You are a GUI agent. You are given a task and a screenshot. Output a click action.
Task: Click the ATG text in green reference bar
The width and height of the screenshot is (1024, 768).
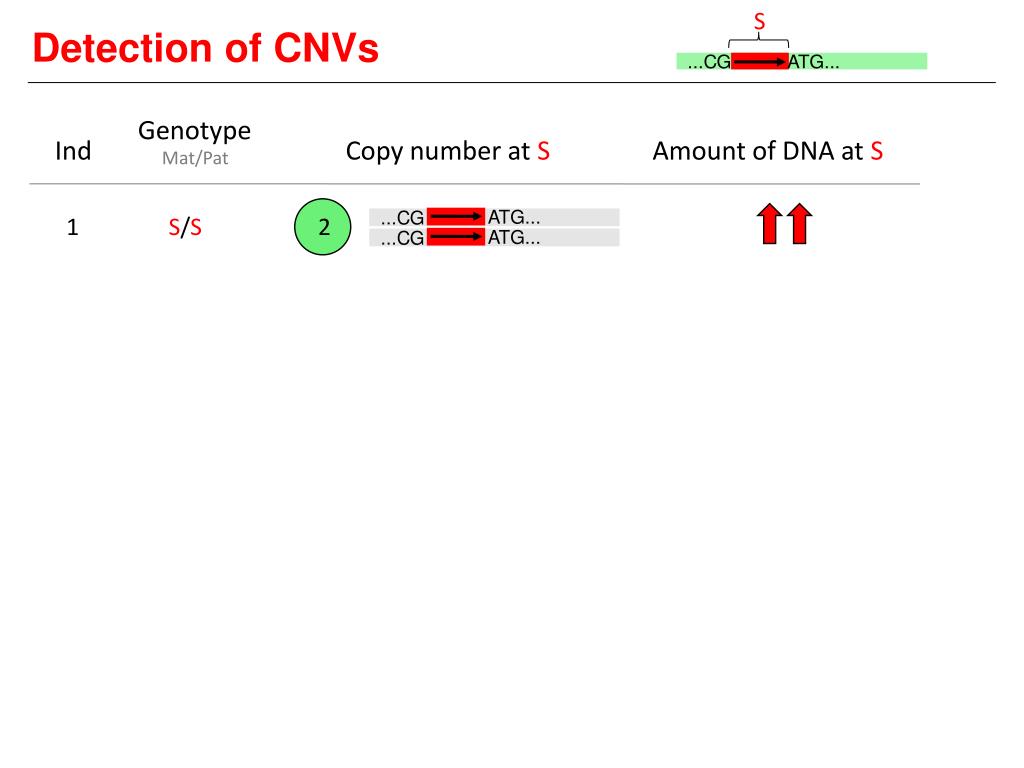(814, 62)
